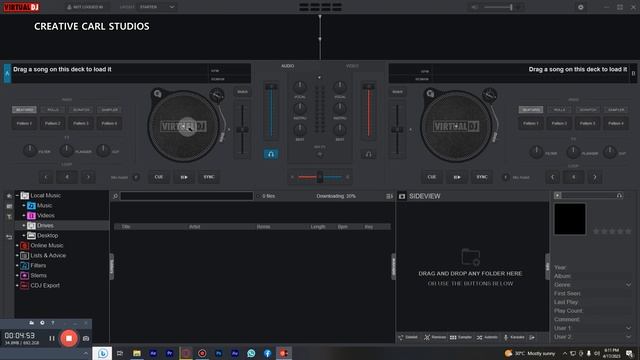Click left deck play/pause button
The height and width of the screenshot is (360, 640).
(184, 177)
